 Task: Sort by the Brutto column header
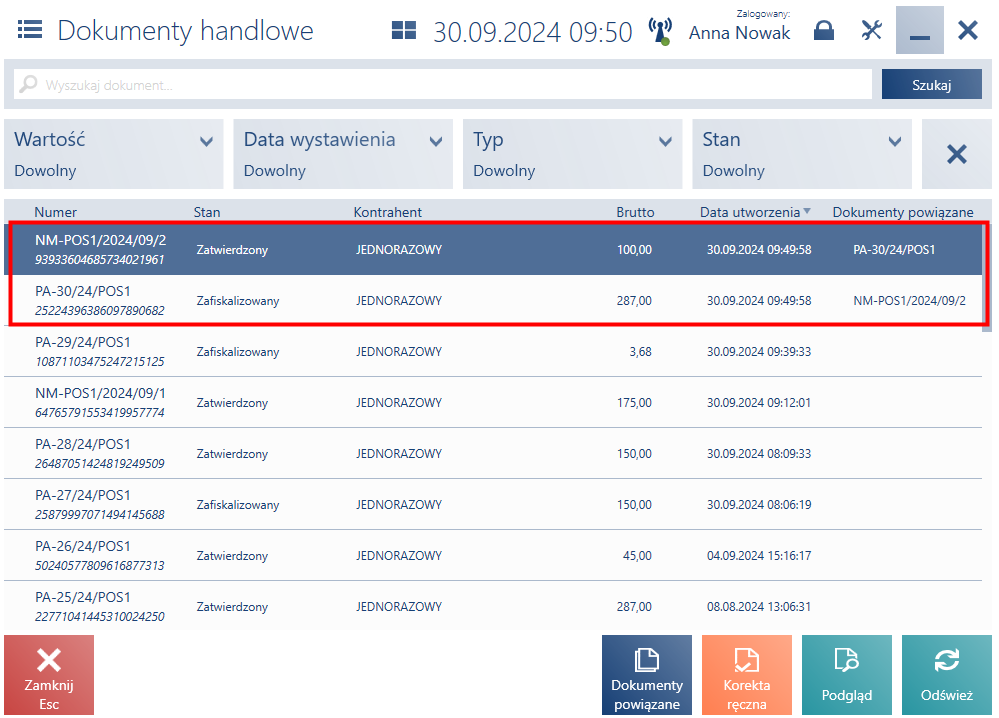pyautogui.click(x=635, y=212)
